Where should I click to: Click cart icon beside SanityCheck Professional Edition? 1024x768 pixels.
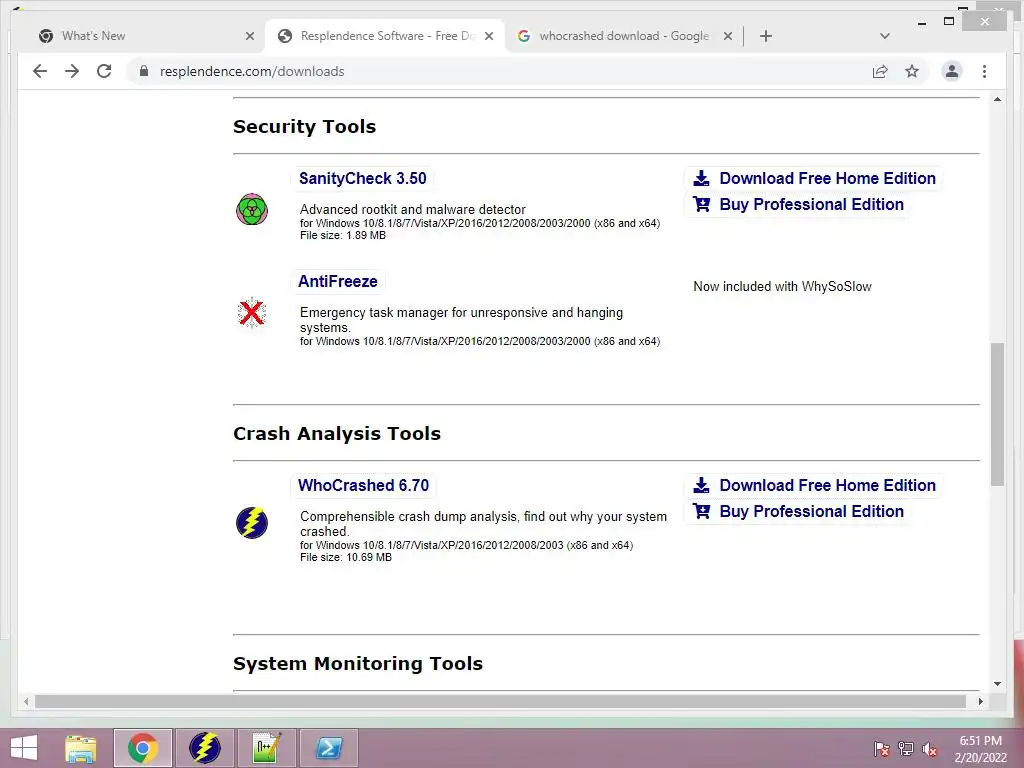[x=701, y=204]
